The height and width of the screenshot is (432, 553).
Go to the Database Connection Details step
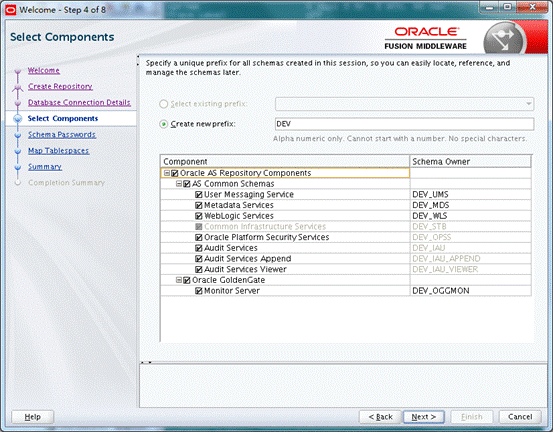(x=79, y=103)
